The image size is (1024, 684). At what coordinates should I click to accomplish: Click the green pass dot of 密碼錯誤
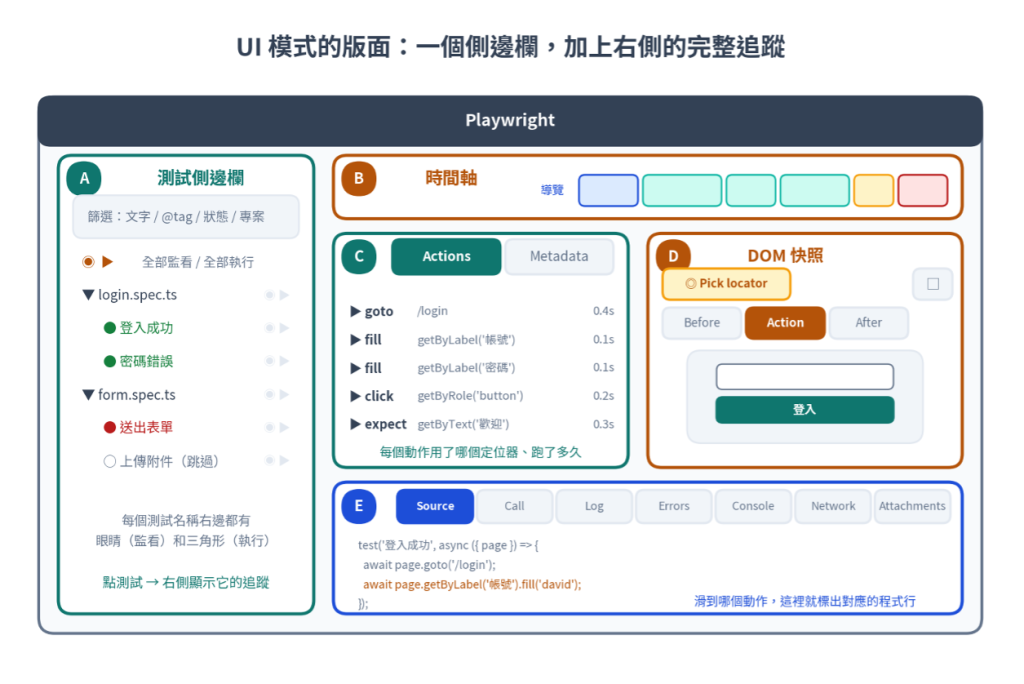[110, 361]
